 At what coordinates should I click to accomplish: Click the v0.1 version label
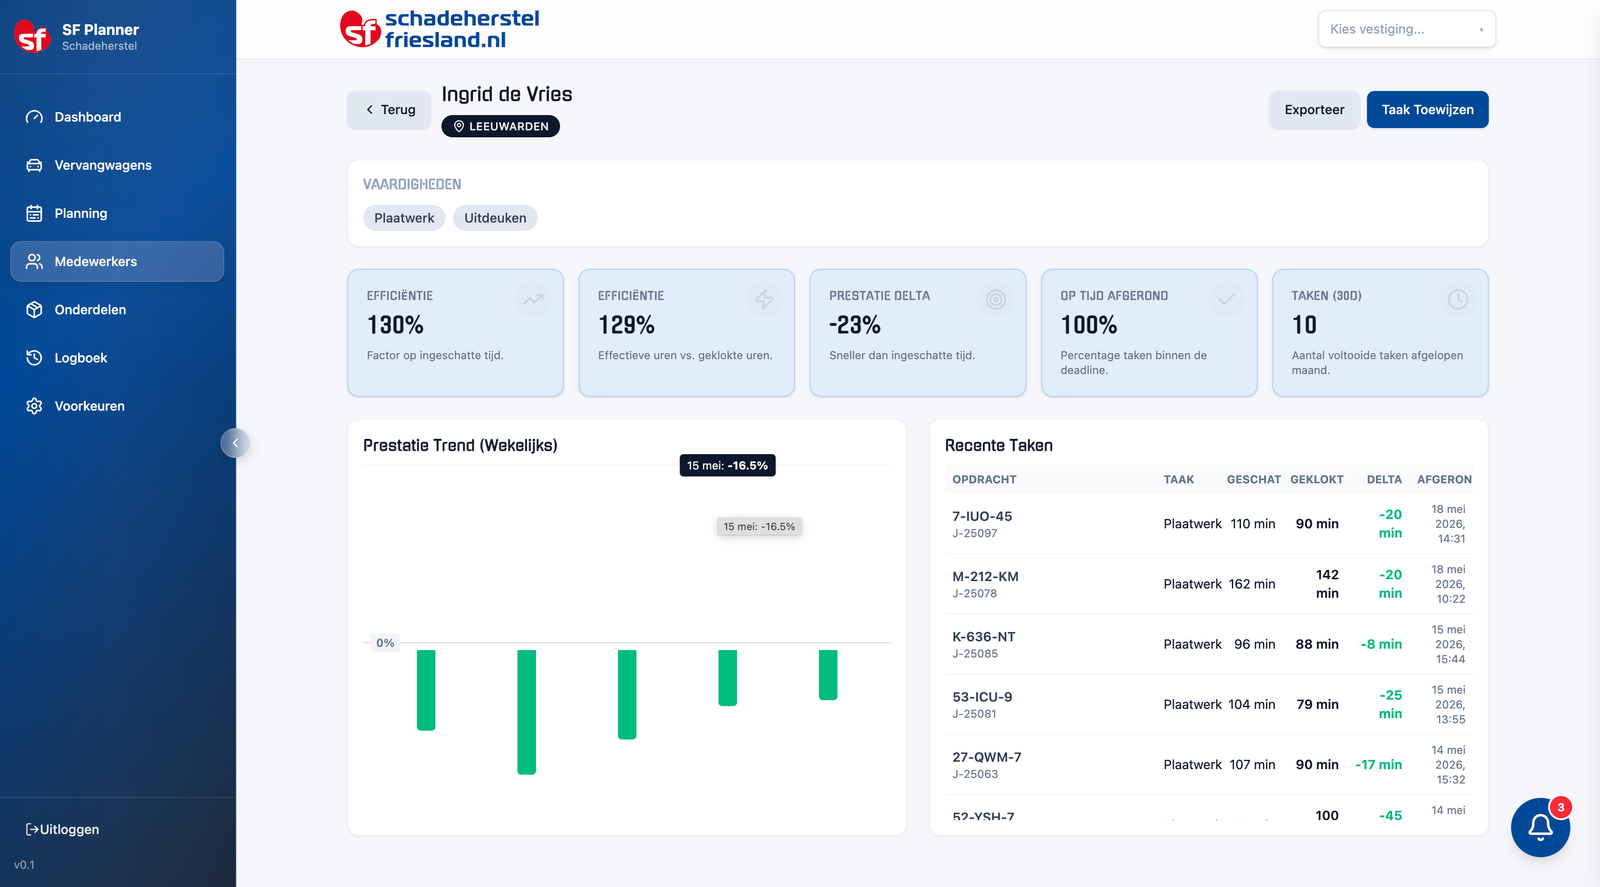[24, 865]
